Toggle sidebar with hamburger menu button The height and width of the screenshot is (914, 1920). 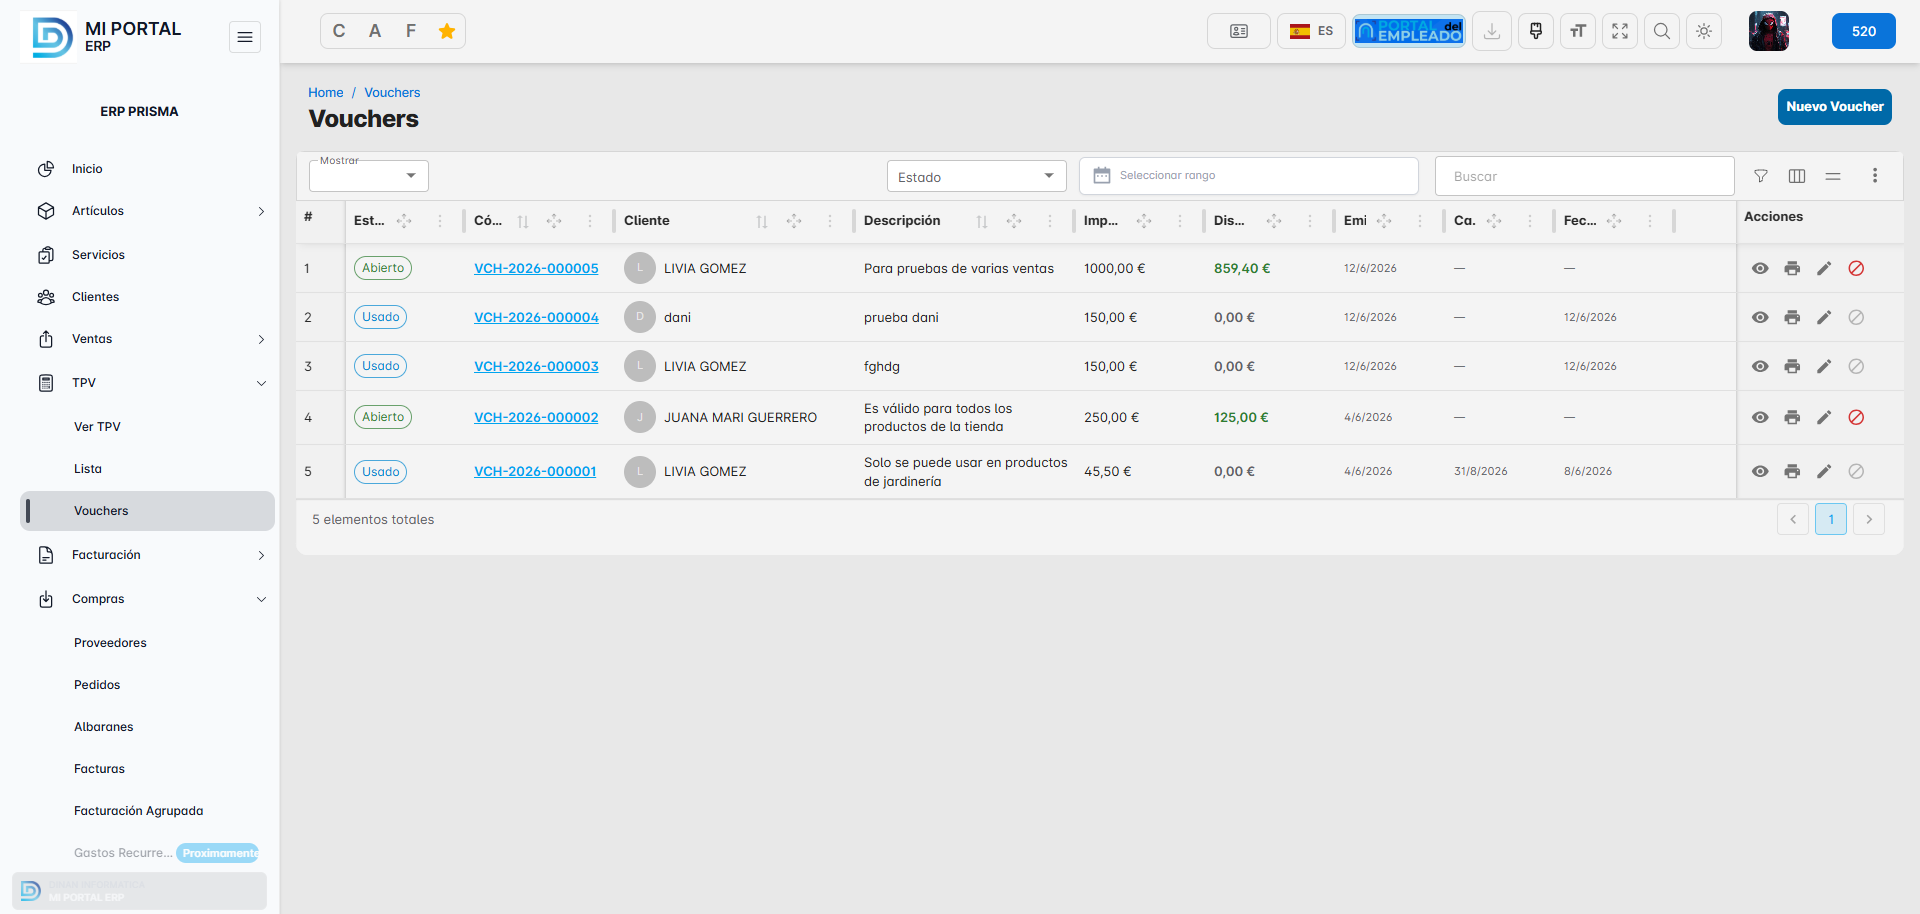point(245,37)
